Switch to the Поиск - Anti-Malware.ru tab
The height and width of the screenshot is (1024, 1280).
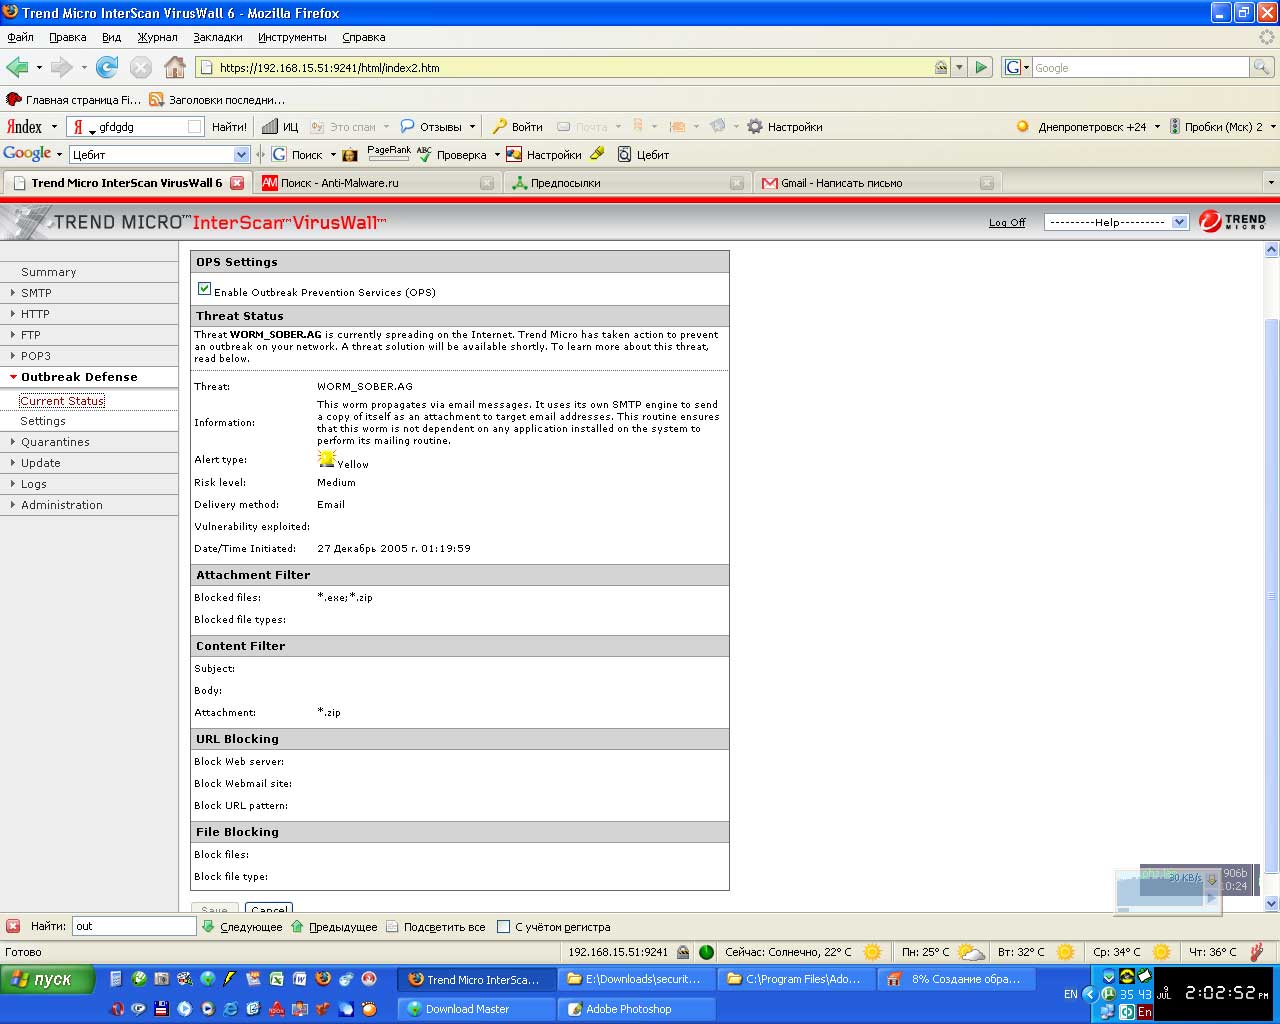(376, 183)
